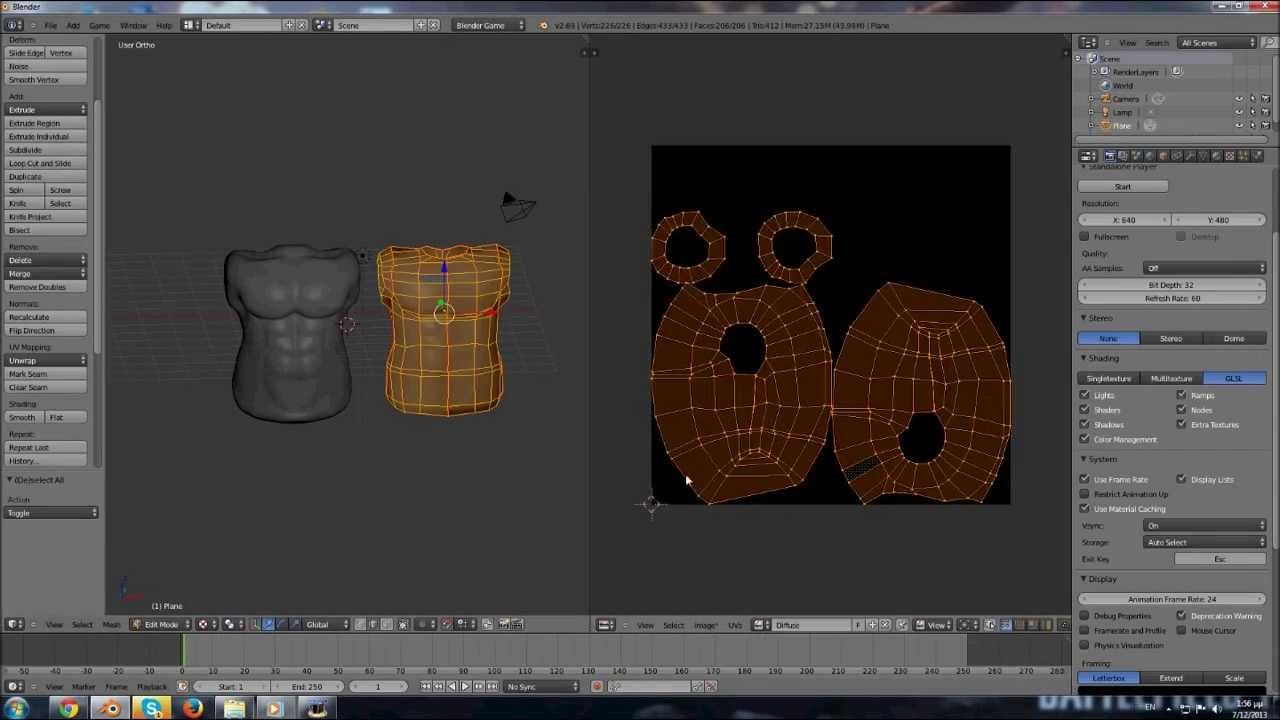Uncheck the Shadows option under Shading
The width and height of the screenshot is (1280, 720).
pyautogui.click(x=1084, y=424)
